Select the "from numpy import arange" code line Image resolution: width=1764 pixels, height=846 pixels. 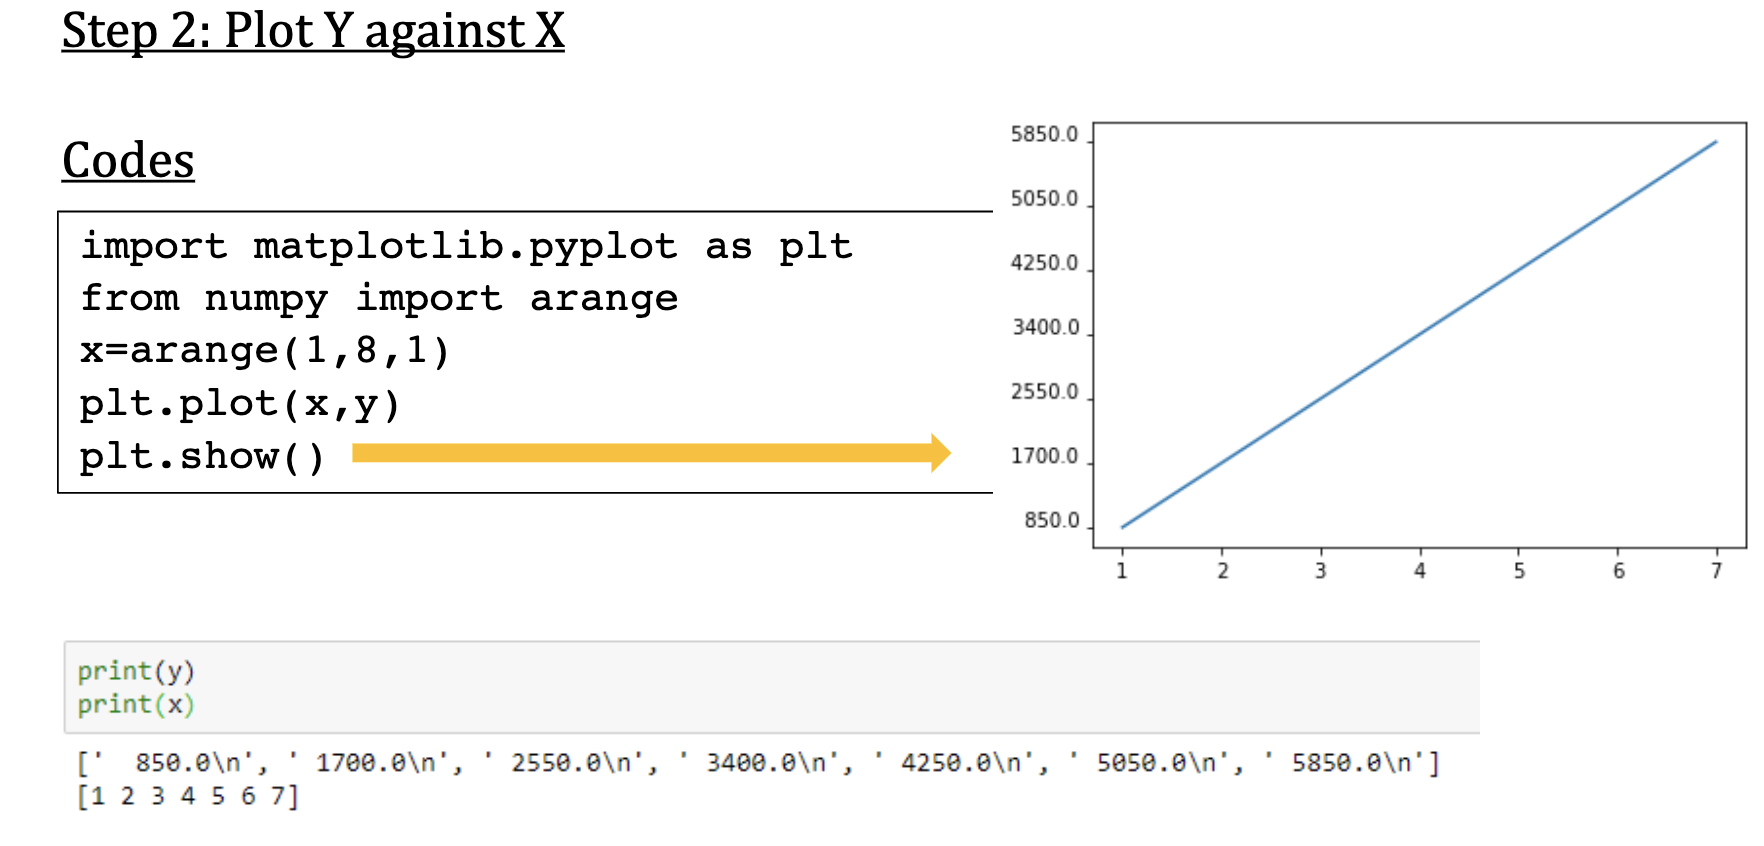379,298
